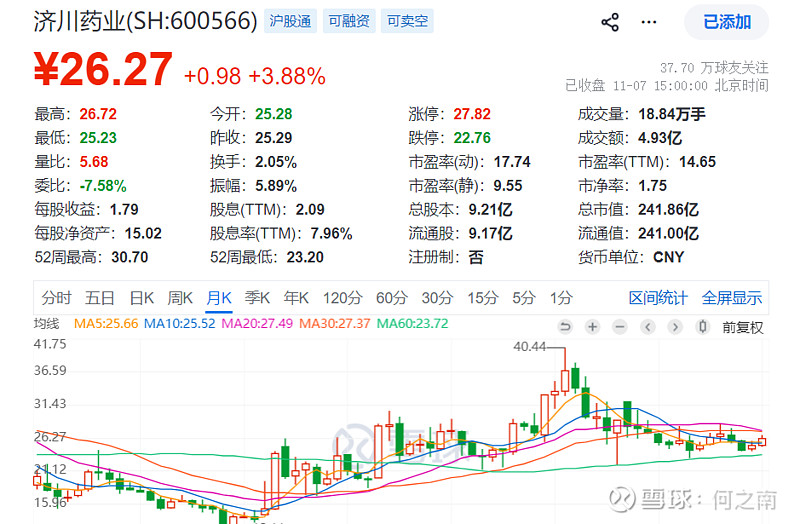Click the current price ¥26.27
Image resolution: width=800 pixels, height=524 pixels.
[x=103, y=69]
